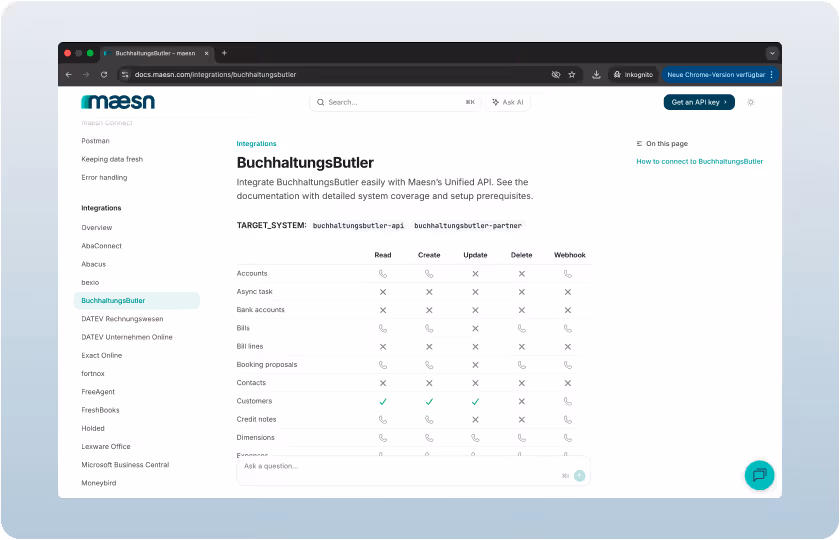
Task: Click the Search field
Action: click(x=395, y=102)
